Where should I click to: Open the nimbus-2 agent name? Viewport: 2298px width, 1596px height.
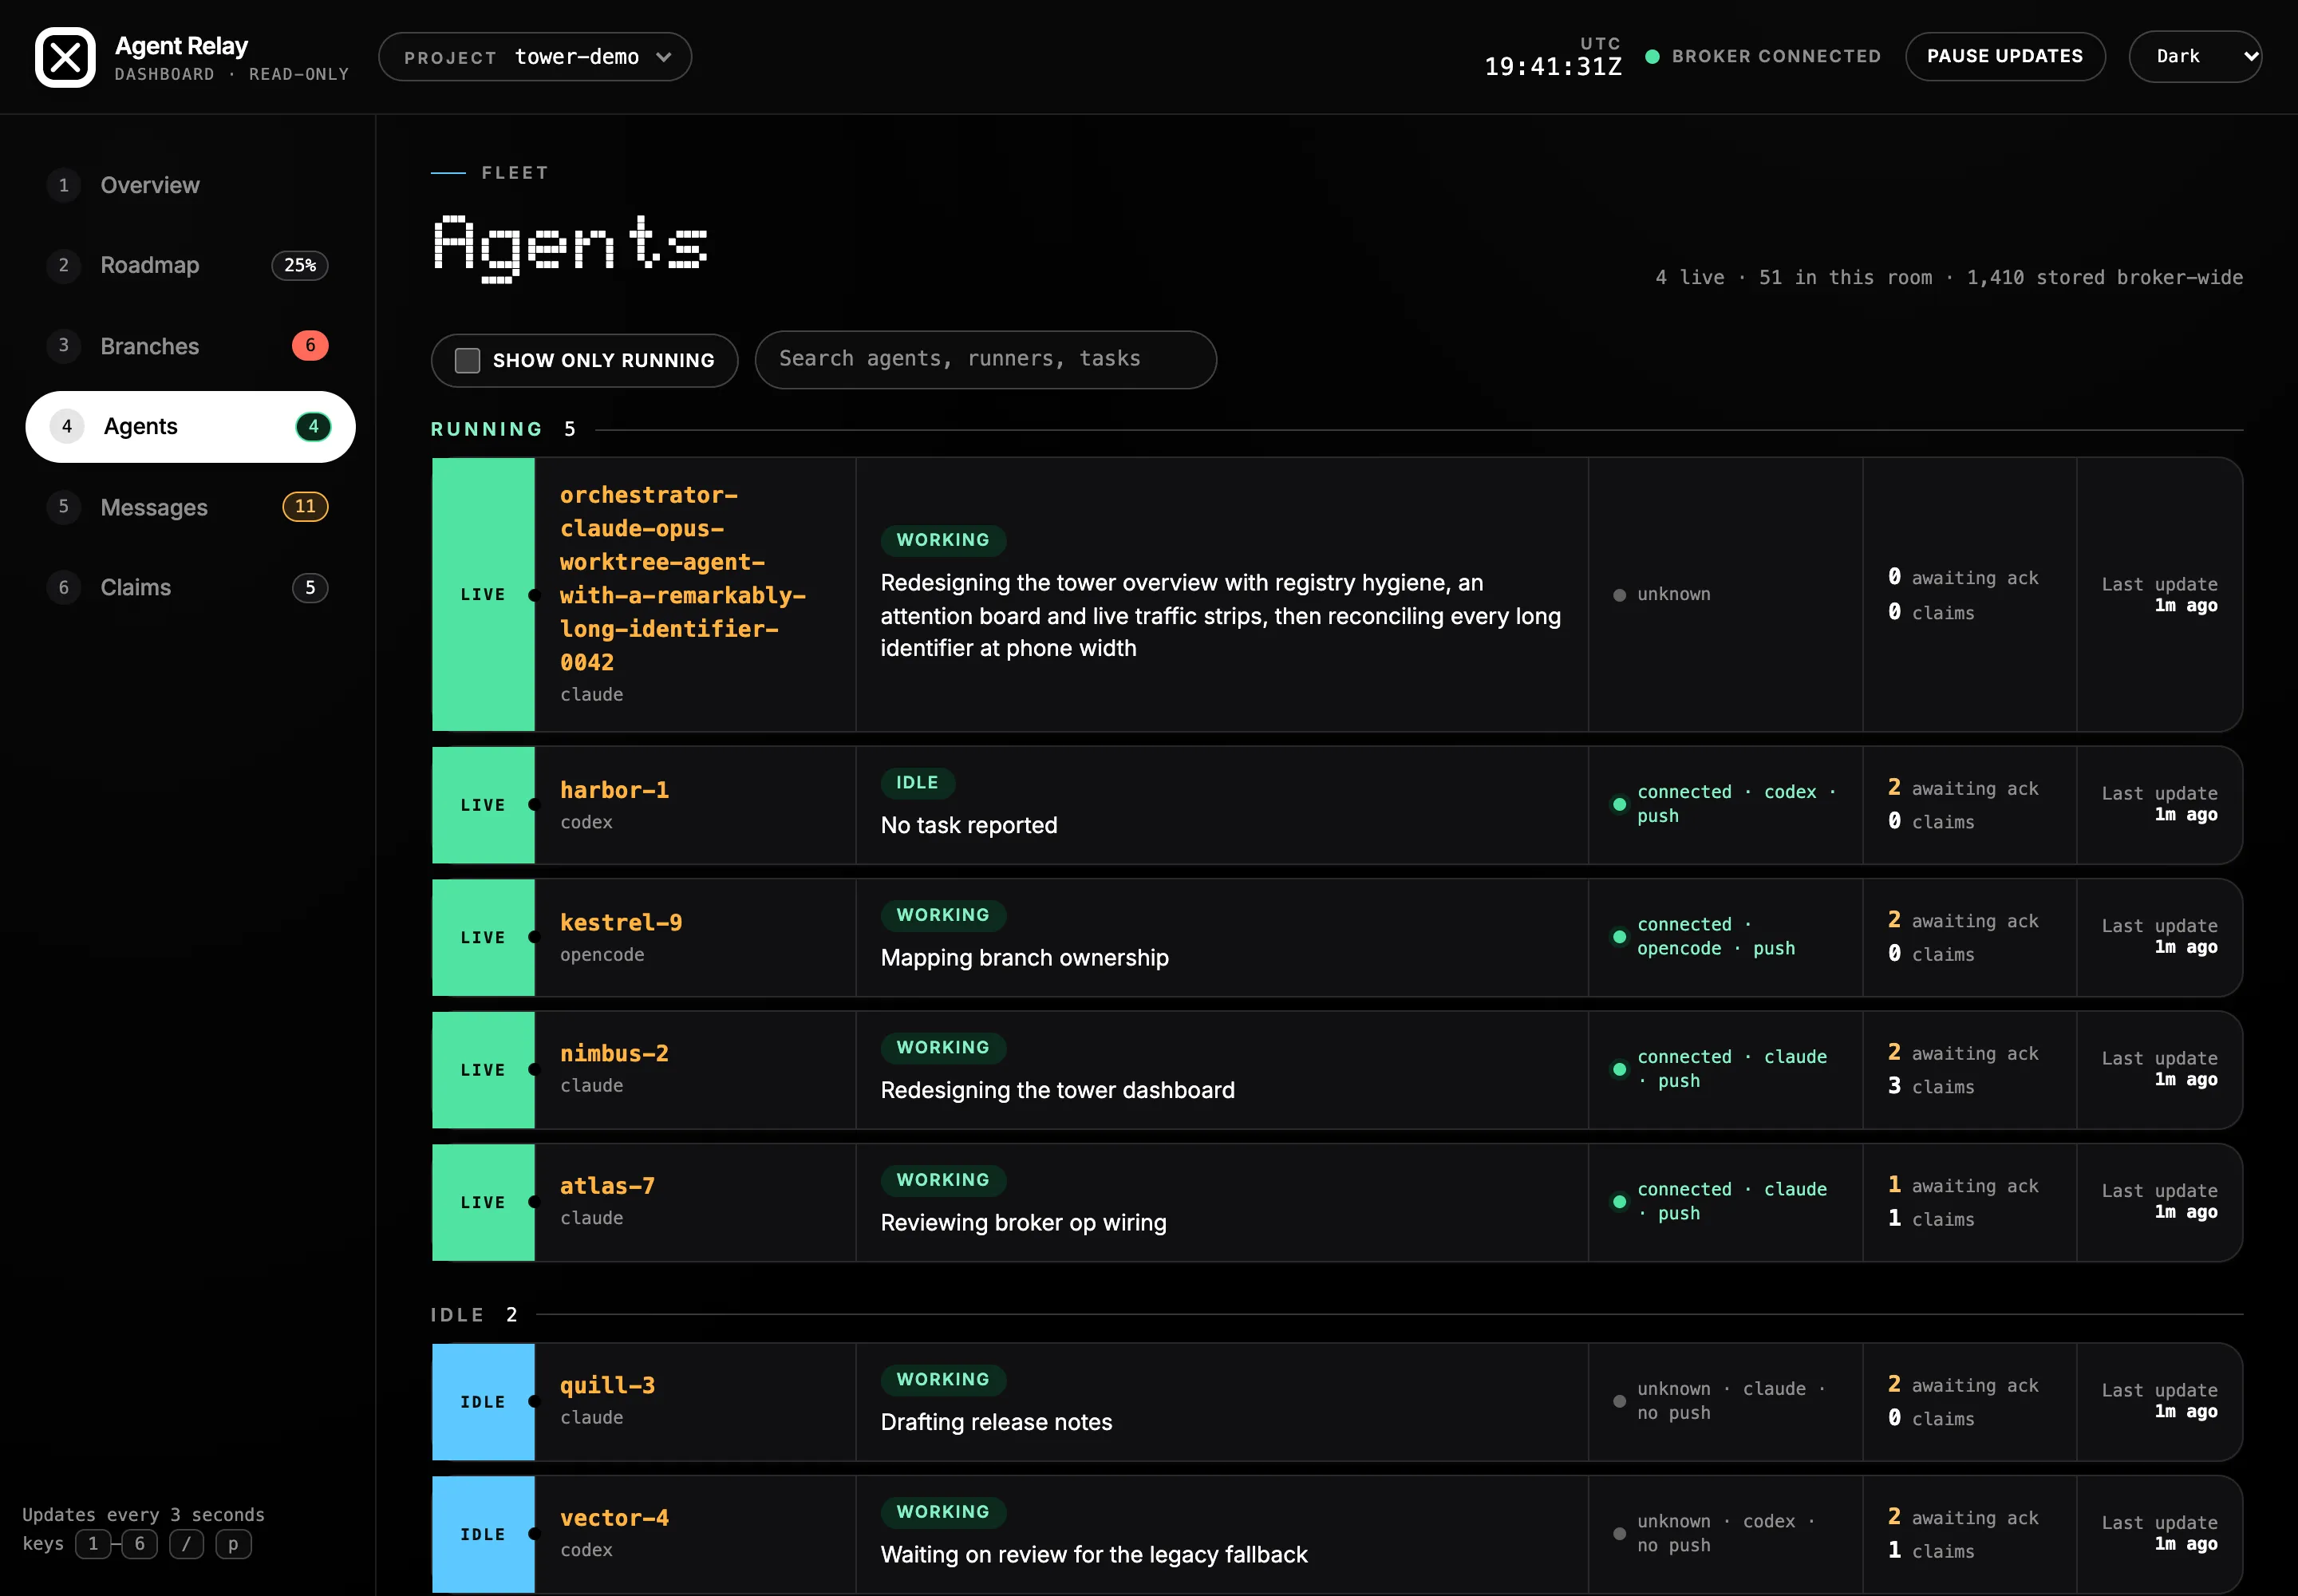point(614,1053)
